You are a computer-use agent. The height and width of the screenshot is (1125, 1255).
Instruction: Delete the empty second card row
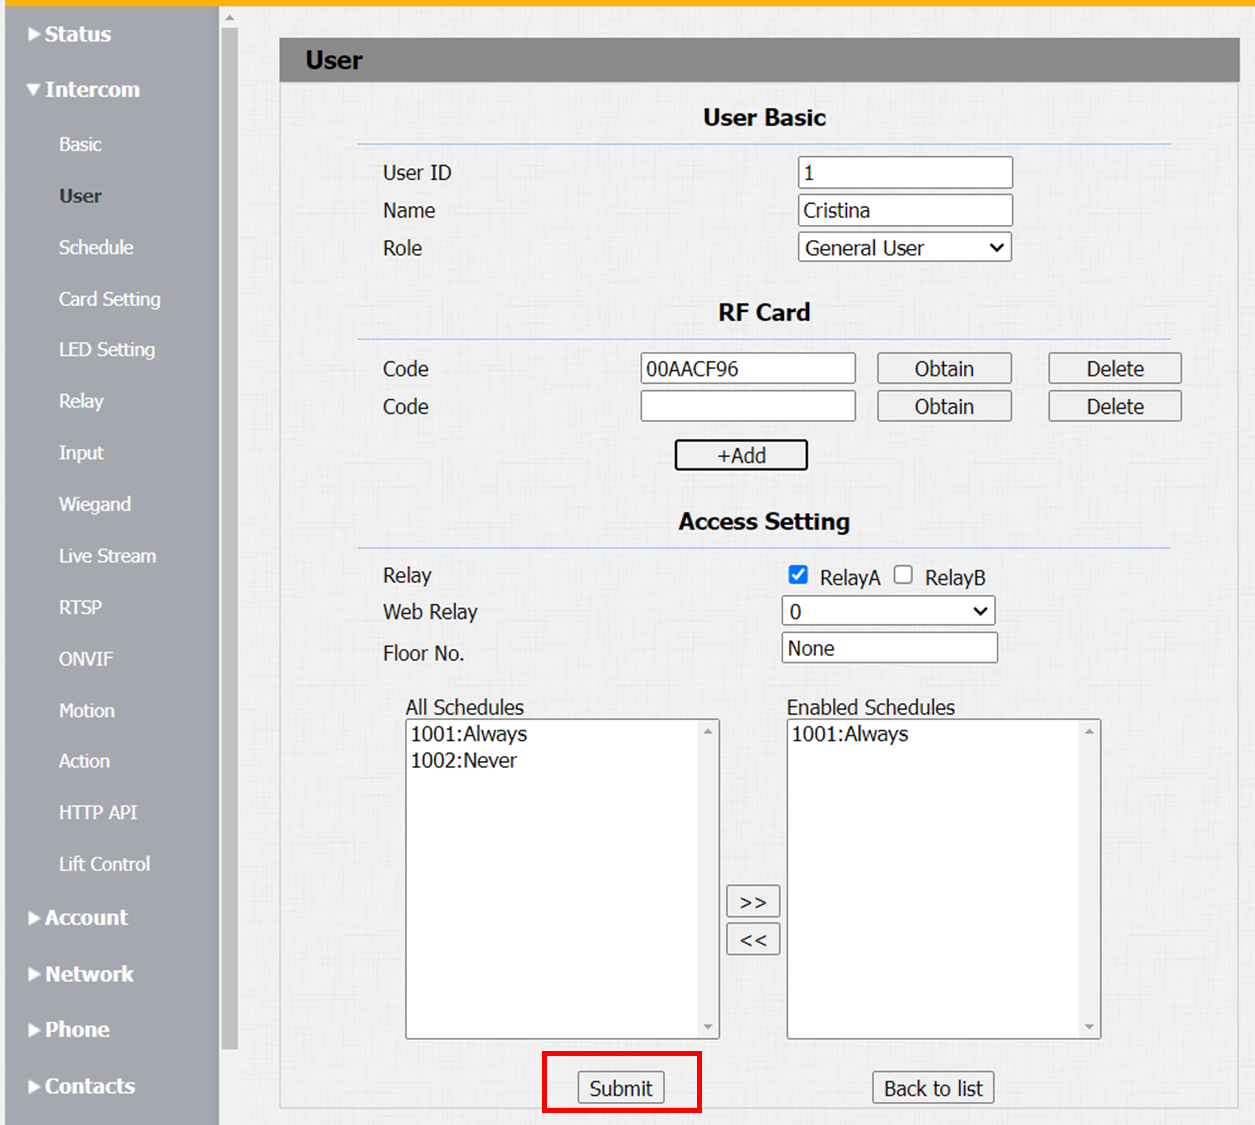[x=1115, y=406]
